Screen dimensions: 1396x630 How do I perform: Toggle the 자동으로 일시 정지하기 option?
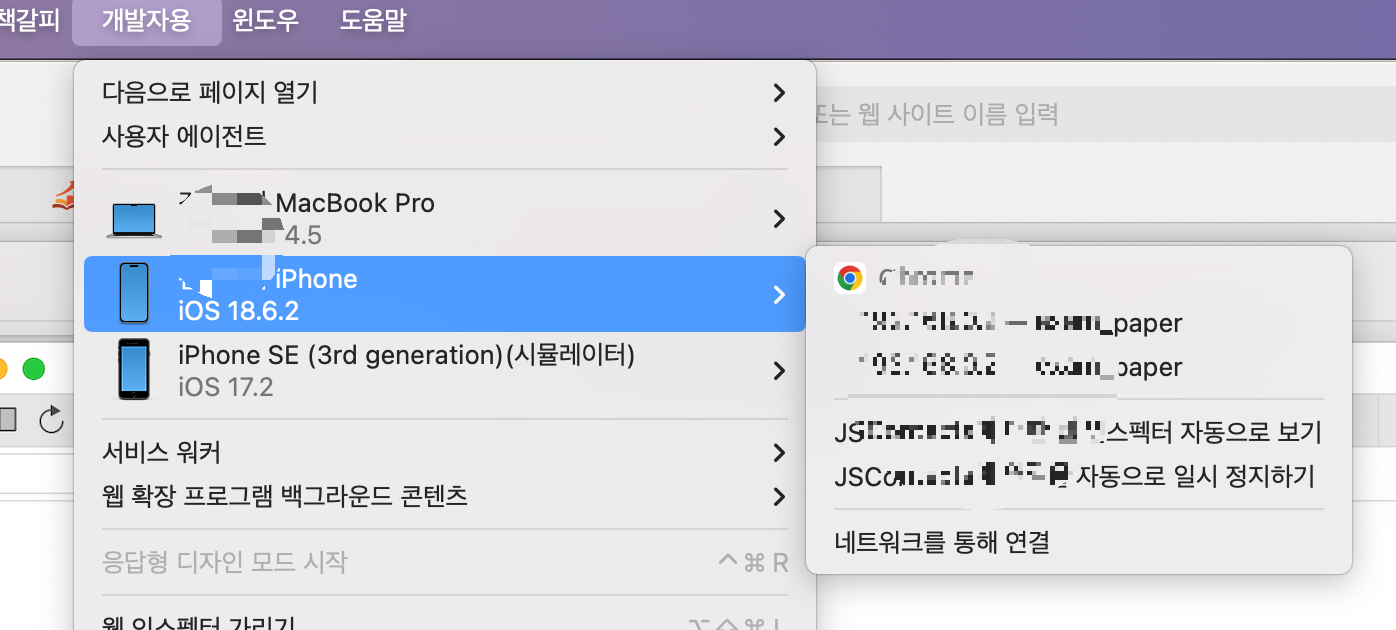click(1078, 476)
